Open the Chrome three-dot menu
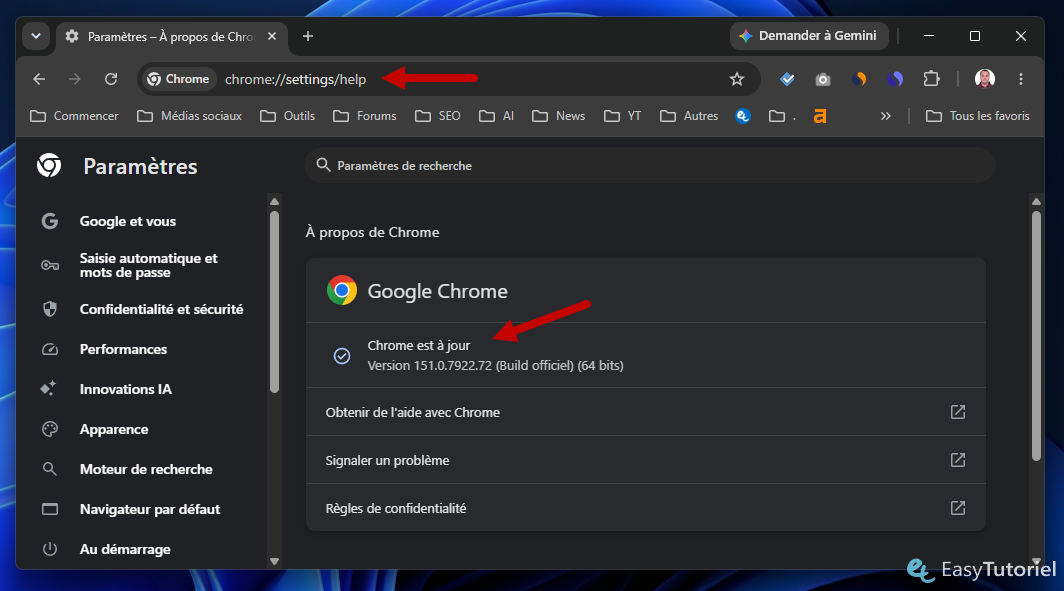This screenshot has width=1064, height=591. [1021, 79]
